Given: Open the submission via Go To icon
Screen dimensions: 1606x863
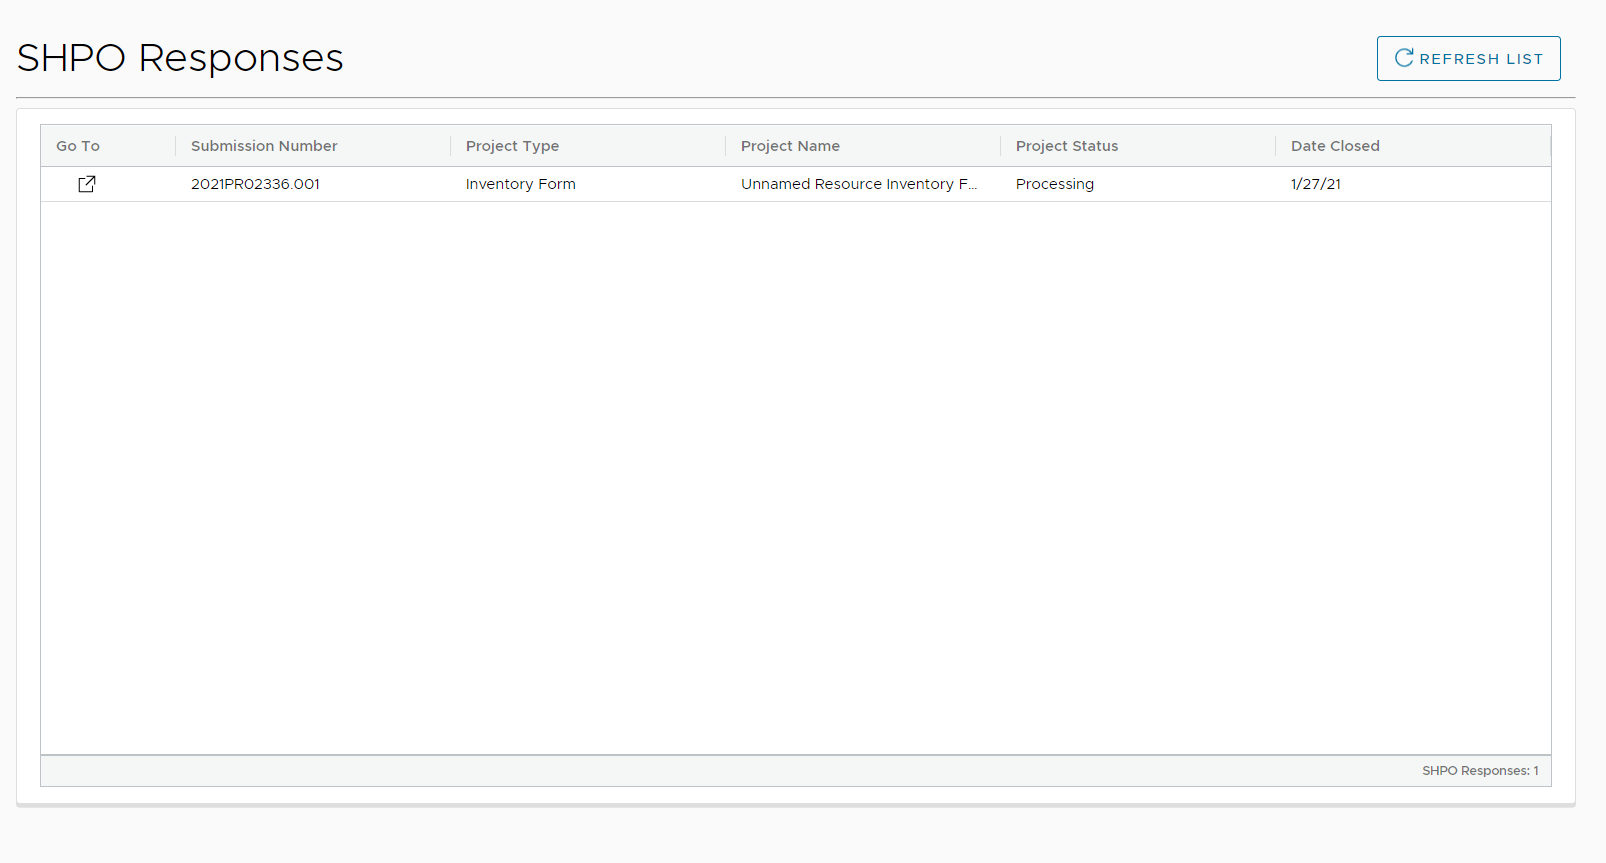Looking at the screenshot, I should point(87,184).
